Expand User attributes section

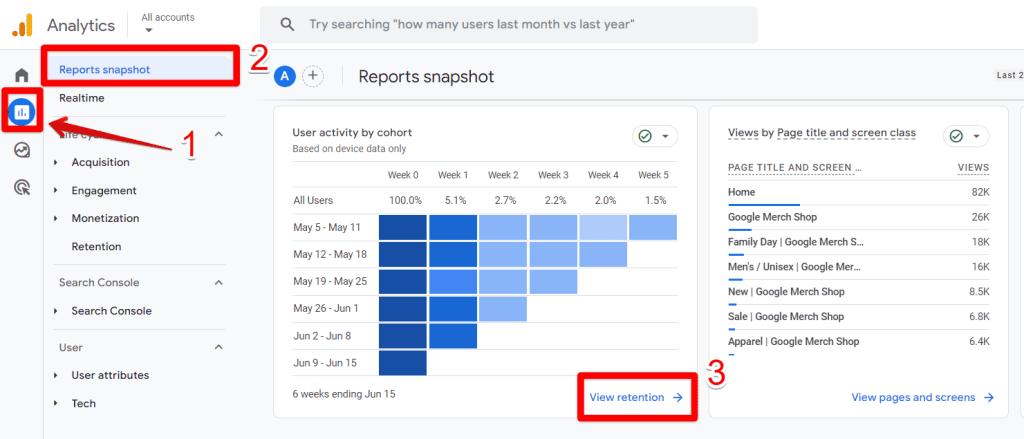pyautogui.click(x=56, y=375)
